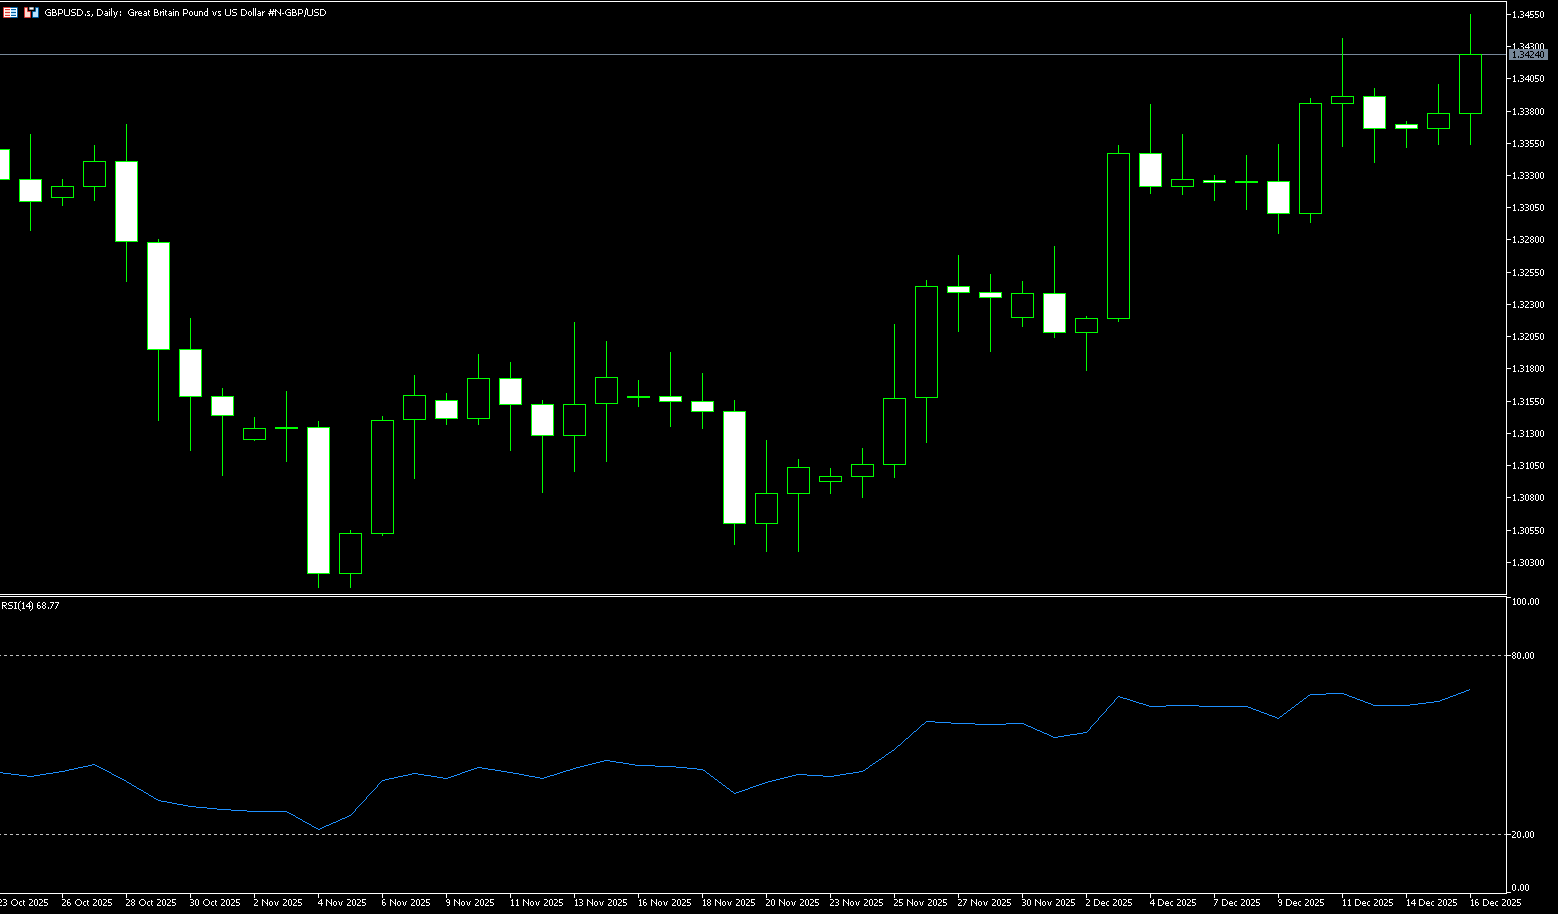This screenshot has height=914, width=1558.
Task: Click the latest candle on 16 Dec
Action: pos(1470,84)
